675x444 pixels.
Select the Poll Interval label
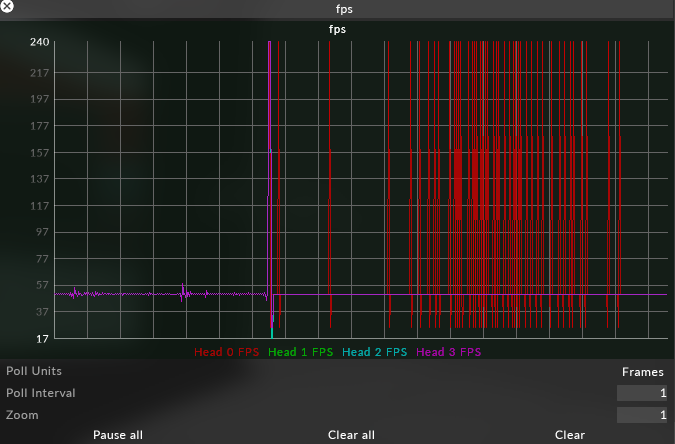(x=40, y=393)
